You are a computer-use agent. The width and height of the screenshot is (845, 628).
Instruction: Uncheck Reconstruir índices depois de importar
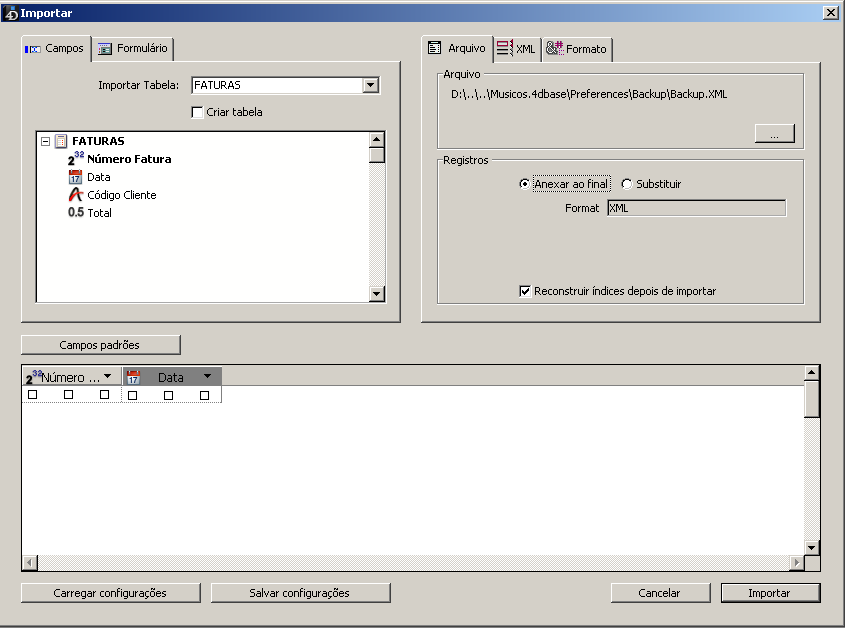[x=525, y=291]
